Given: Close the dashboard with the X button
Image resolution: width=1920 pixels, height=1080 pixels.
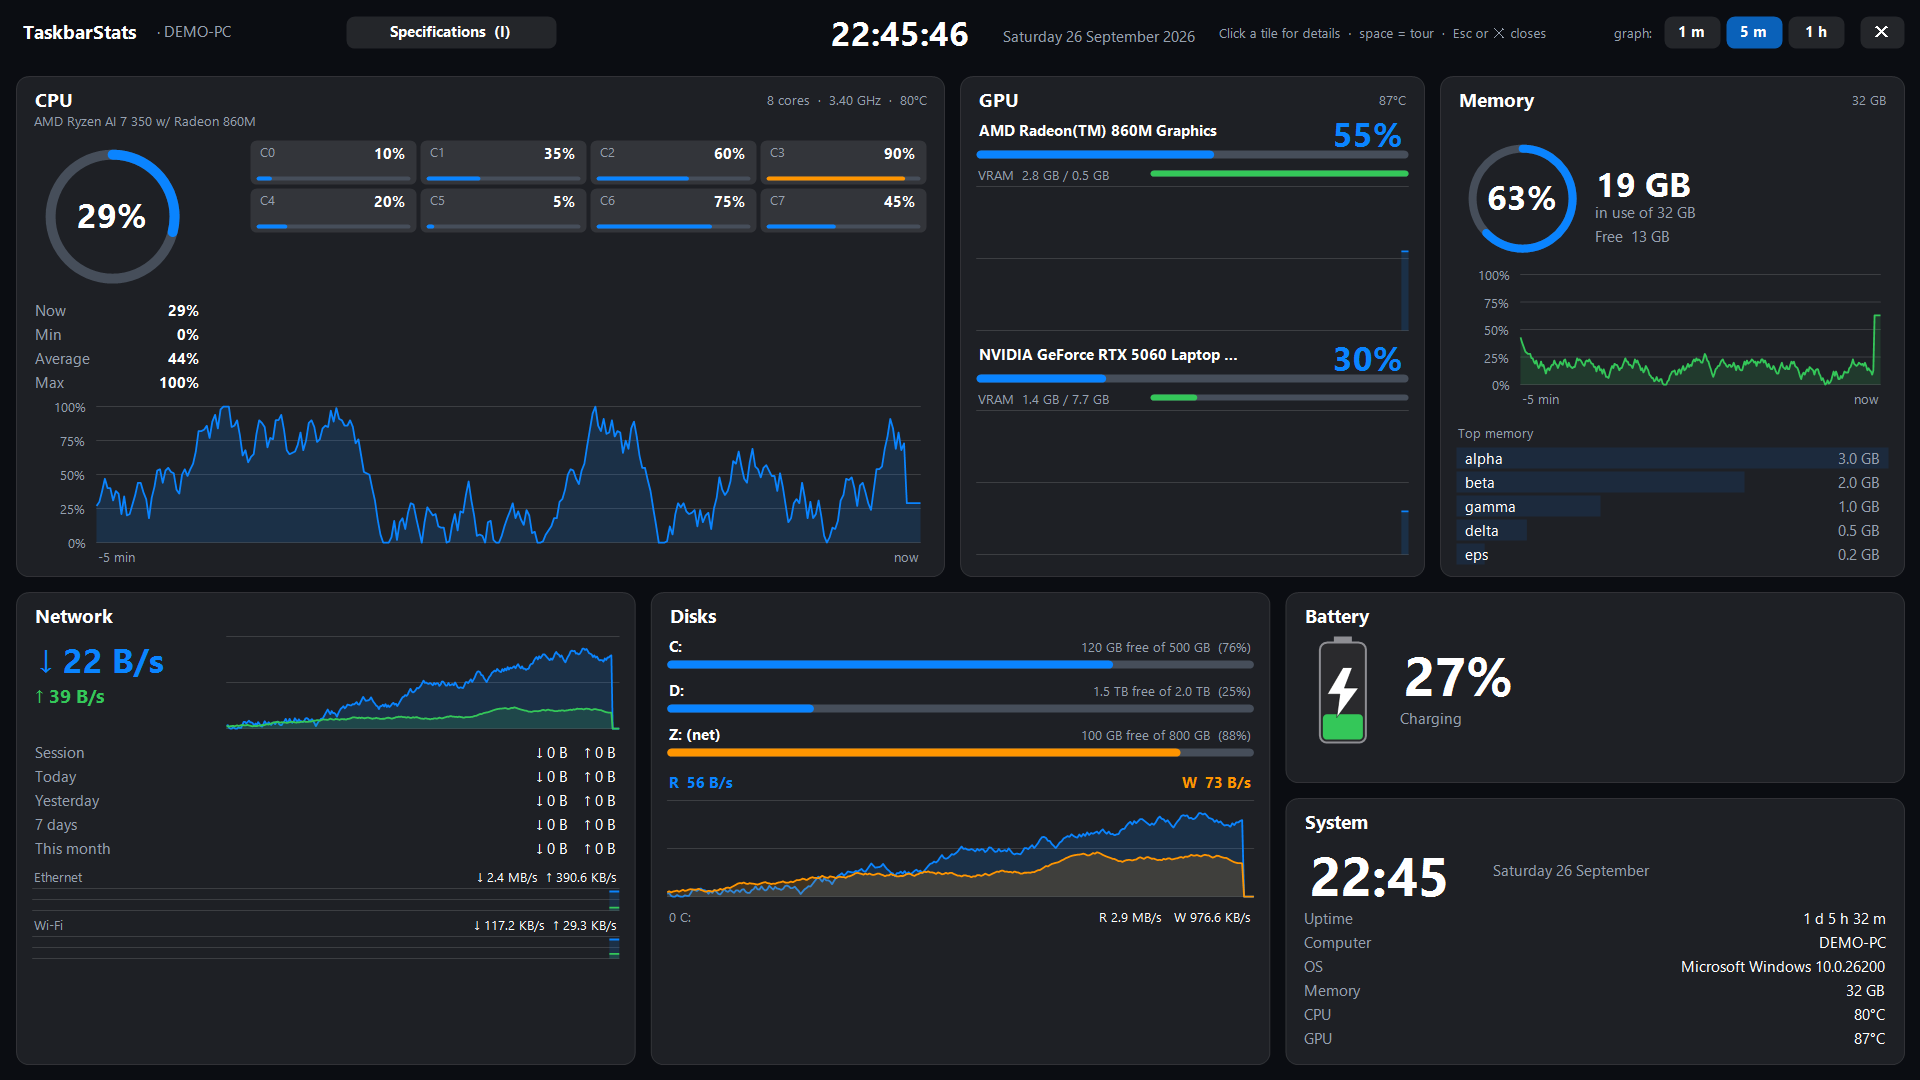Looking at the screenshot, I should coord(1881,32).
